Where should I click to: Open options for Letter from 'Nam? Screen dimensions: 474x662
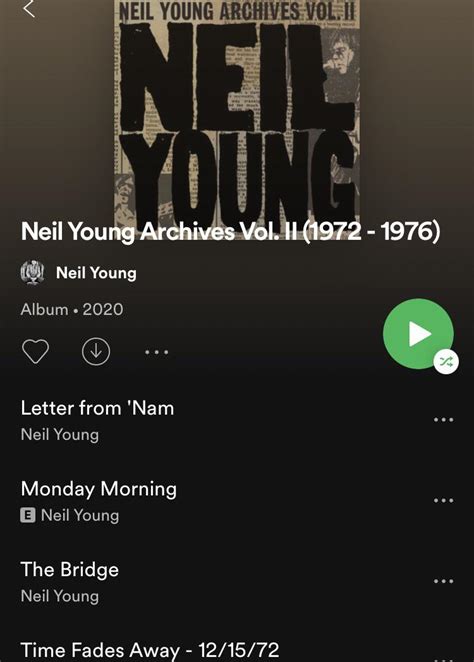tap(443, 420)
